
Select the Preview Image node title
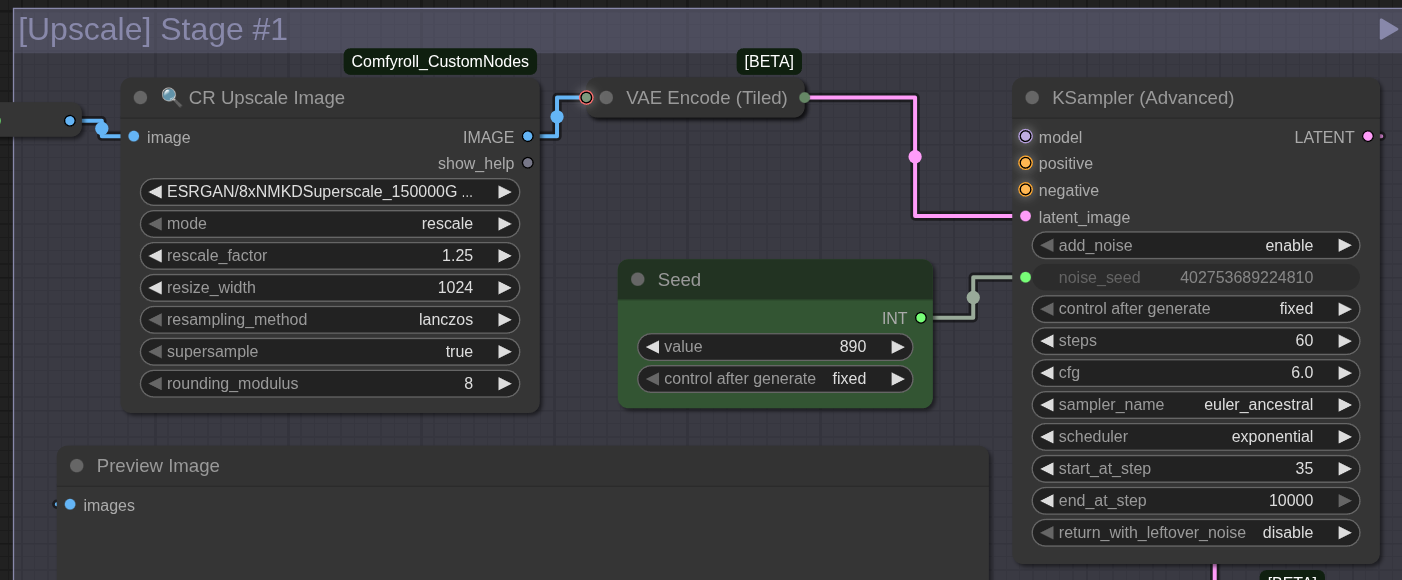click(x=158, y=466)
